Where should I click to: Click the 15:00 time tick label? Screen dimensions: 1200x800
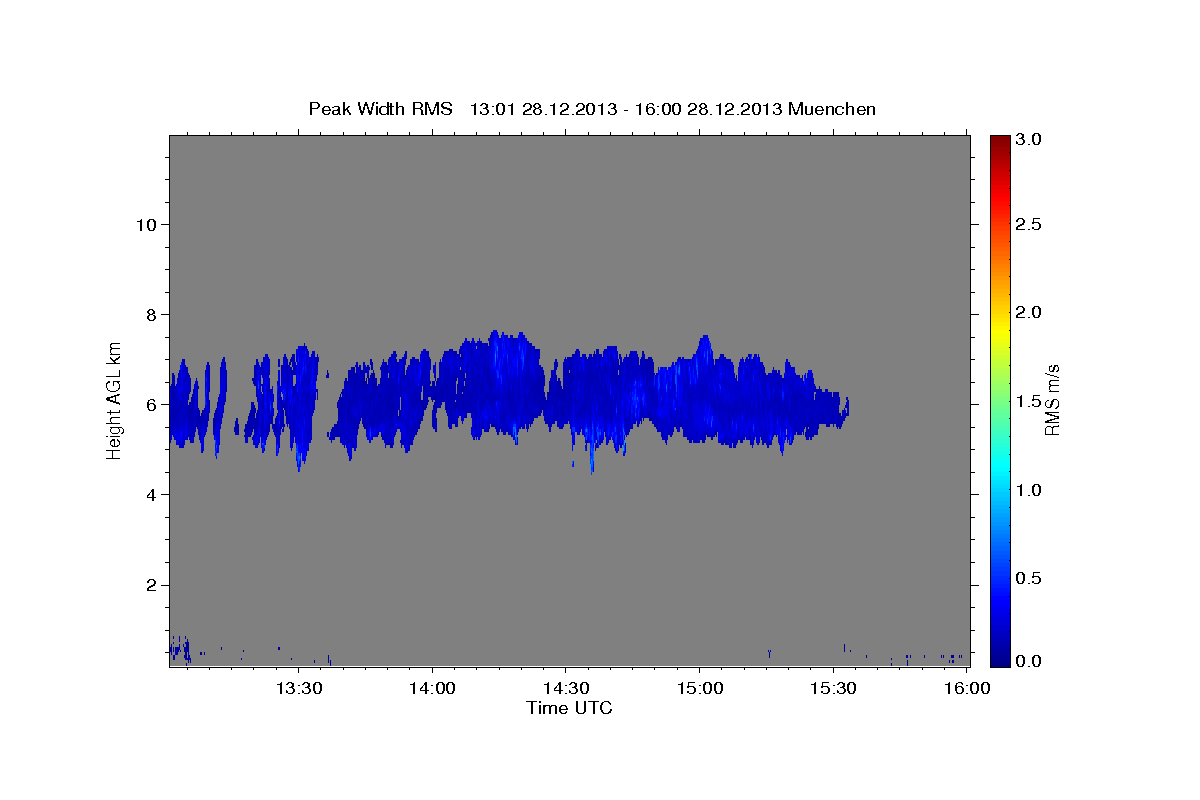tap(699, 689)
